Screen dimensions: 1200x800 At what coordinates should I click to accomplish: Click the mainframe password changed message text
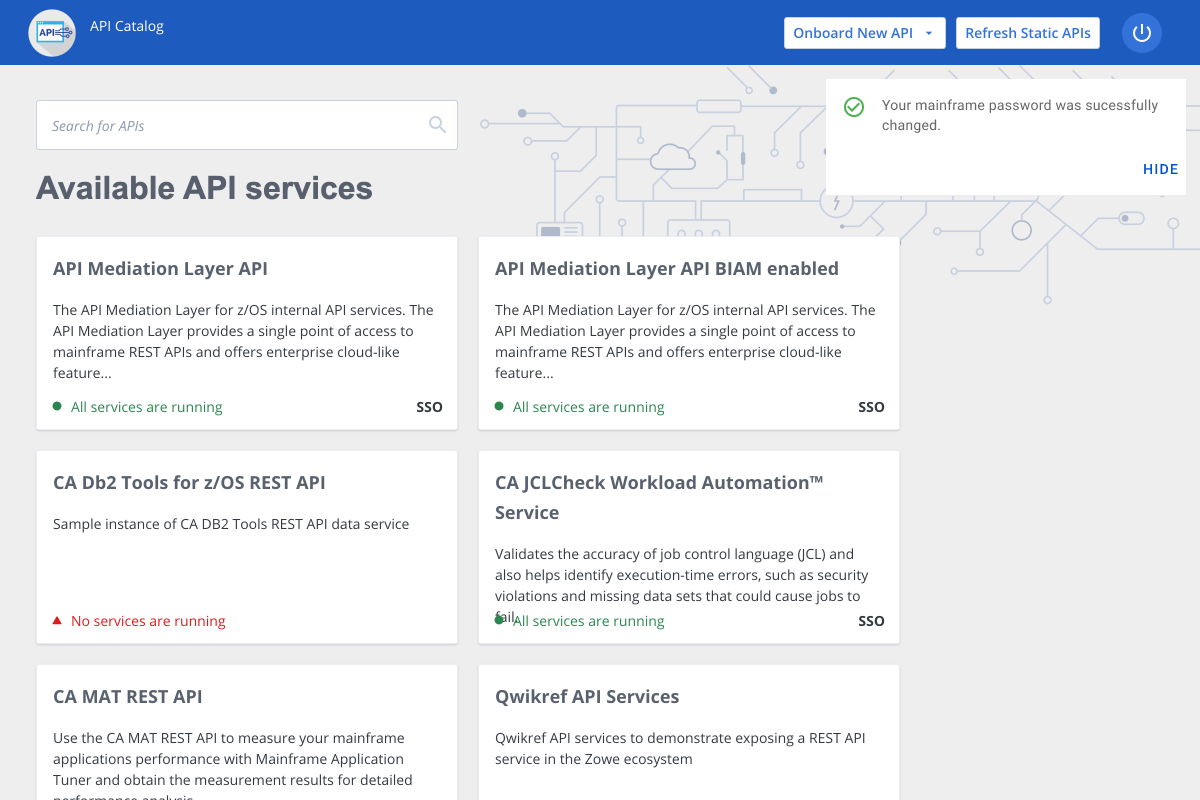coord(1020,115)
